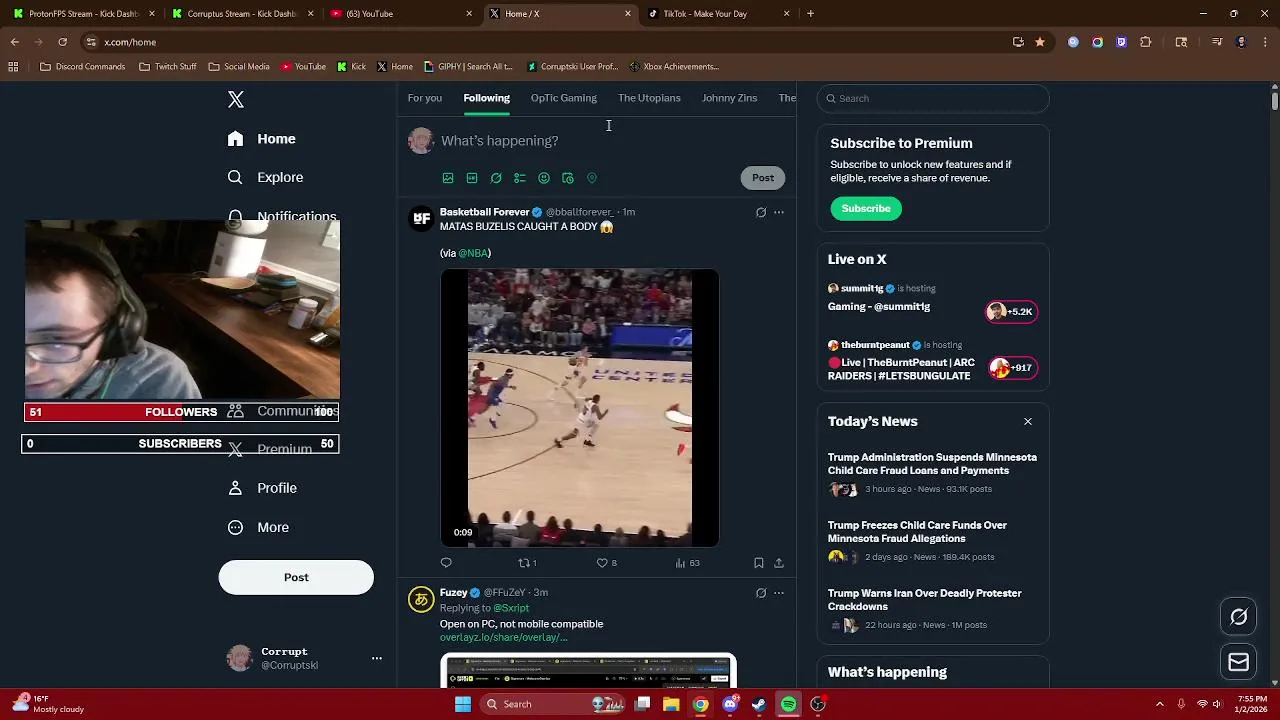1280x720 pixels.
Task: Click the composer Post button
Action: click(763, 178)
